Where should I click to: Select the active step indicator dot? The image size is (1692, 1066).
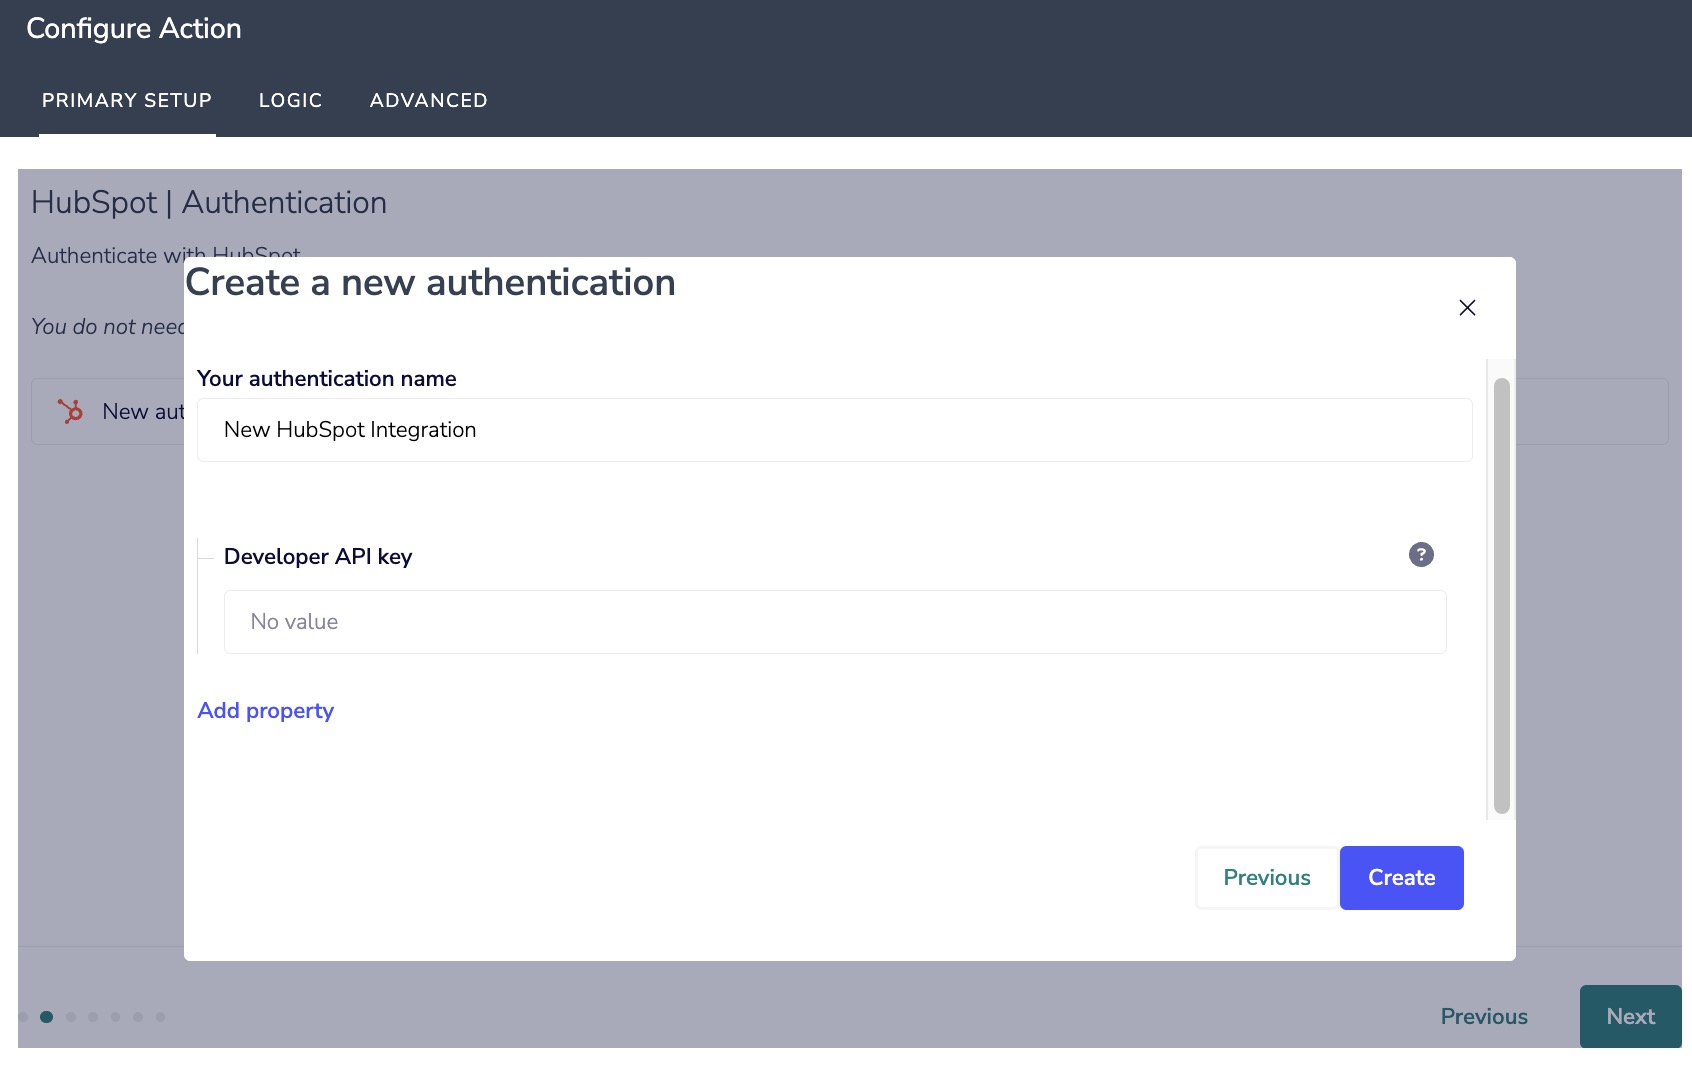point(46,1017)
